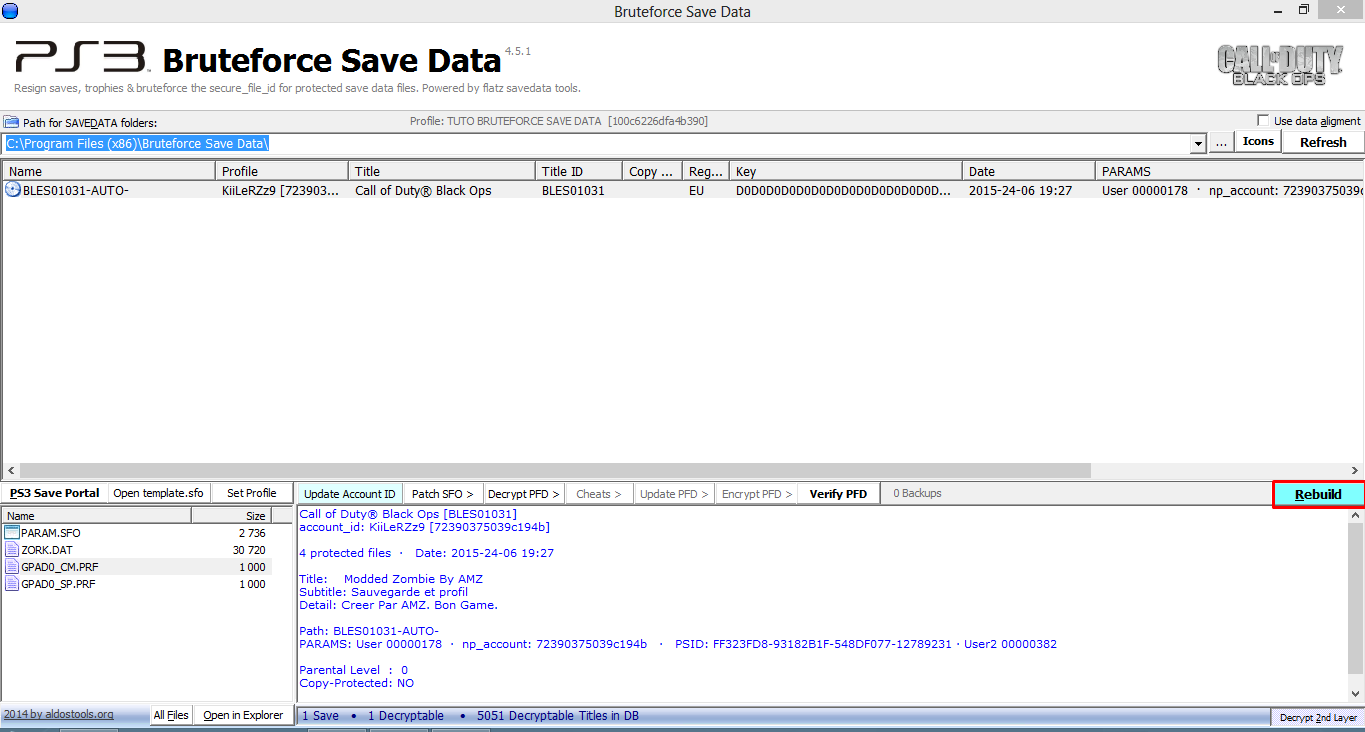Open the Decrypt PFD menu
Image resolution: width=1365 pixels, height=732 pixels.
[524, 494]
